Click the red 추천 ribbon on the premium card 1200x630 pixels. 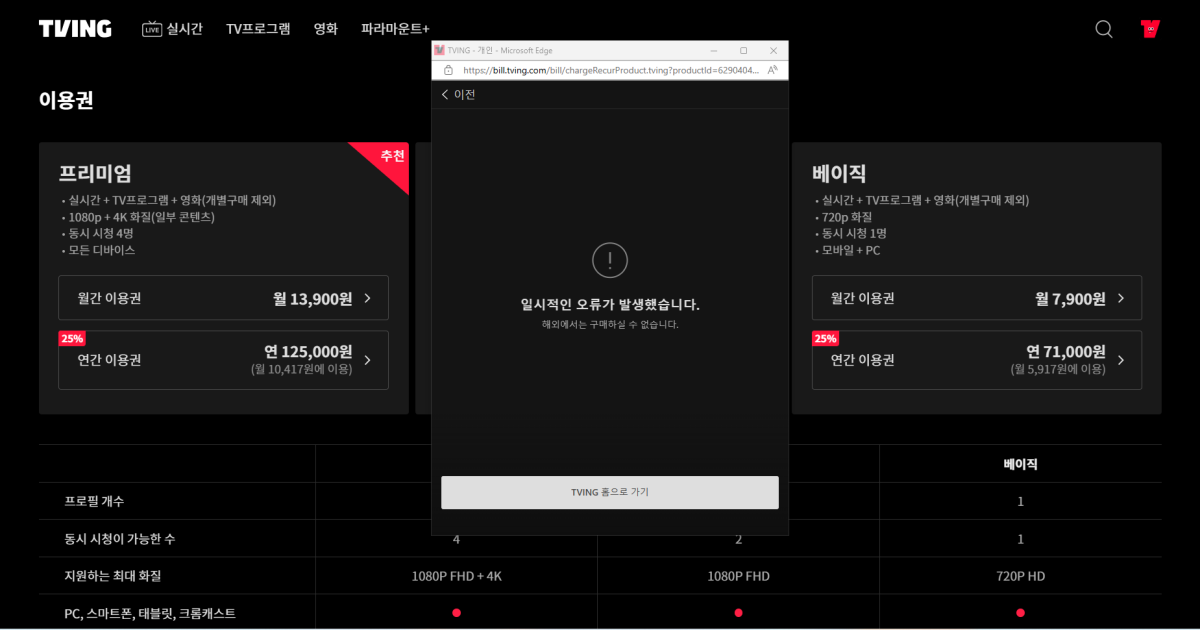point(390,158)
